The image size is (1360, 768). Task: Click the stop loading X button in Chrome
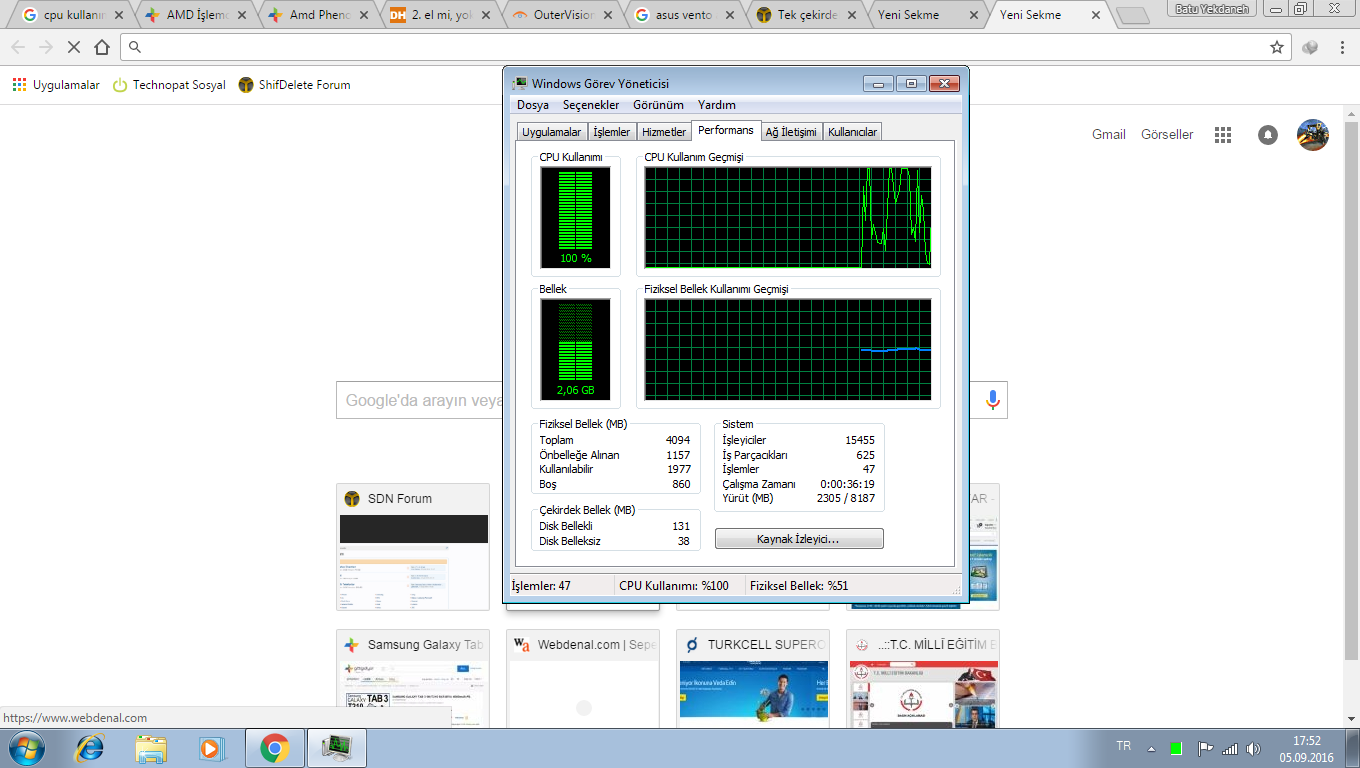[73, 47]
